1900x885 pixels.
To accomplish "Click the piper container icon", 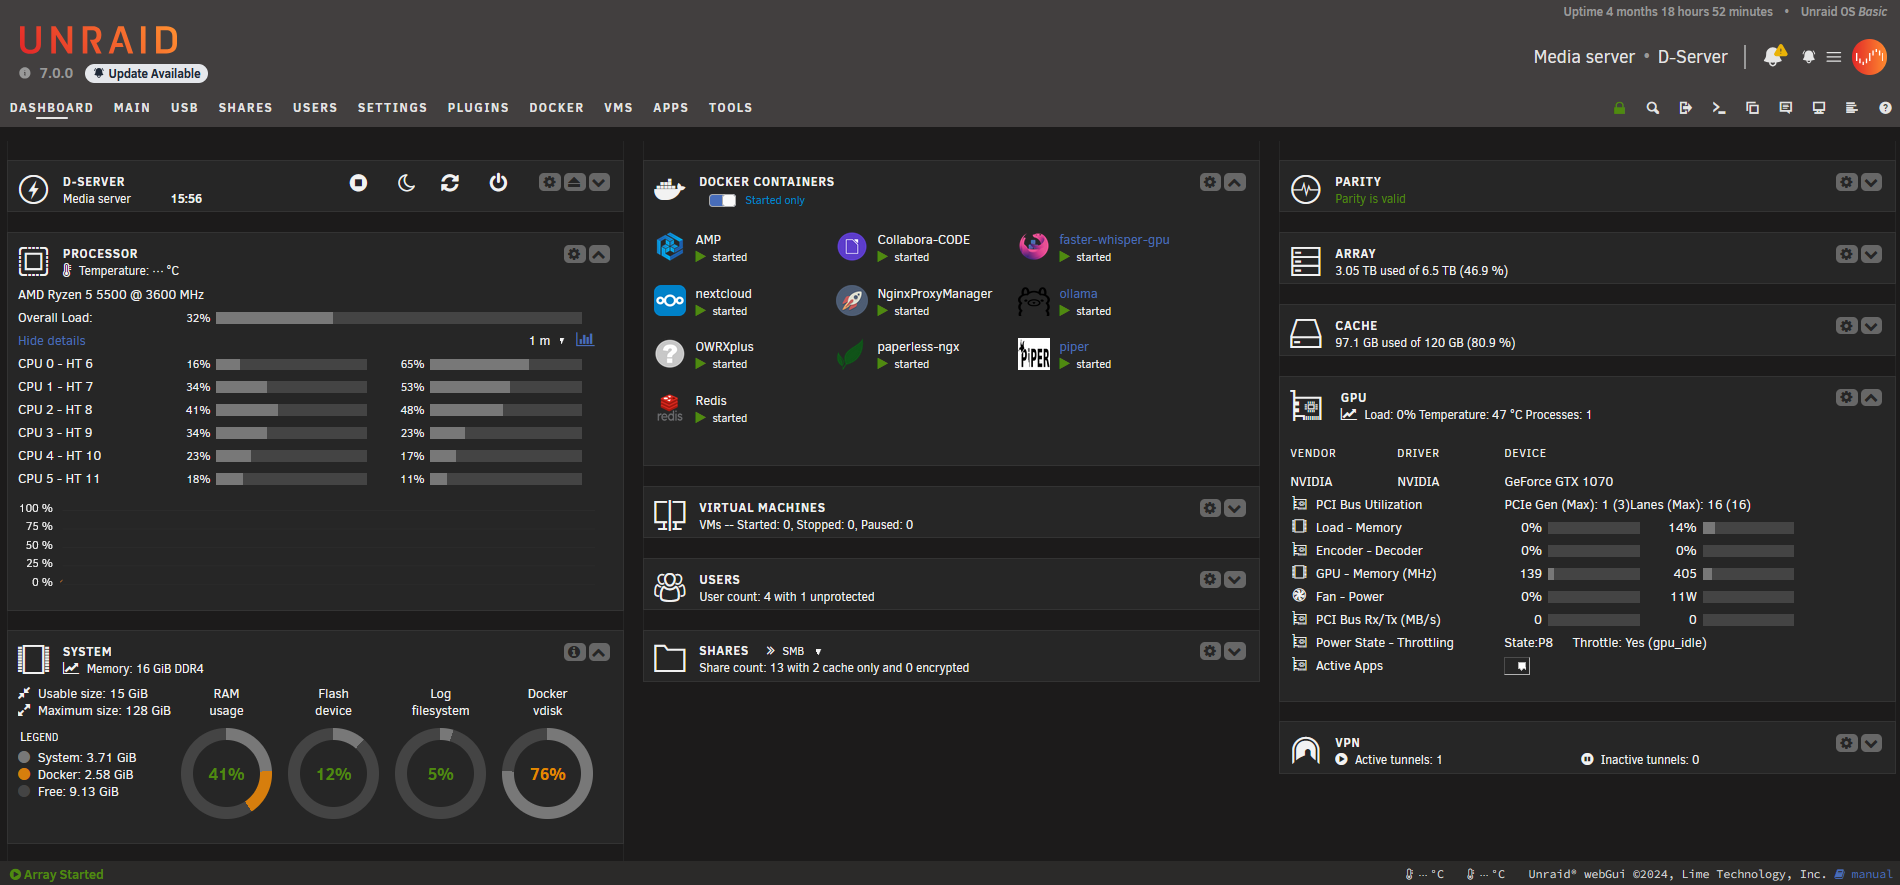I will click(1033, 353).
